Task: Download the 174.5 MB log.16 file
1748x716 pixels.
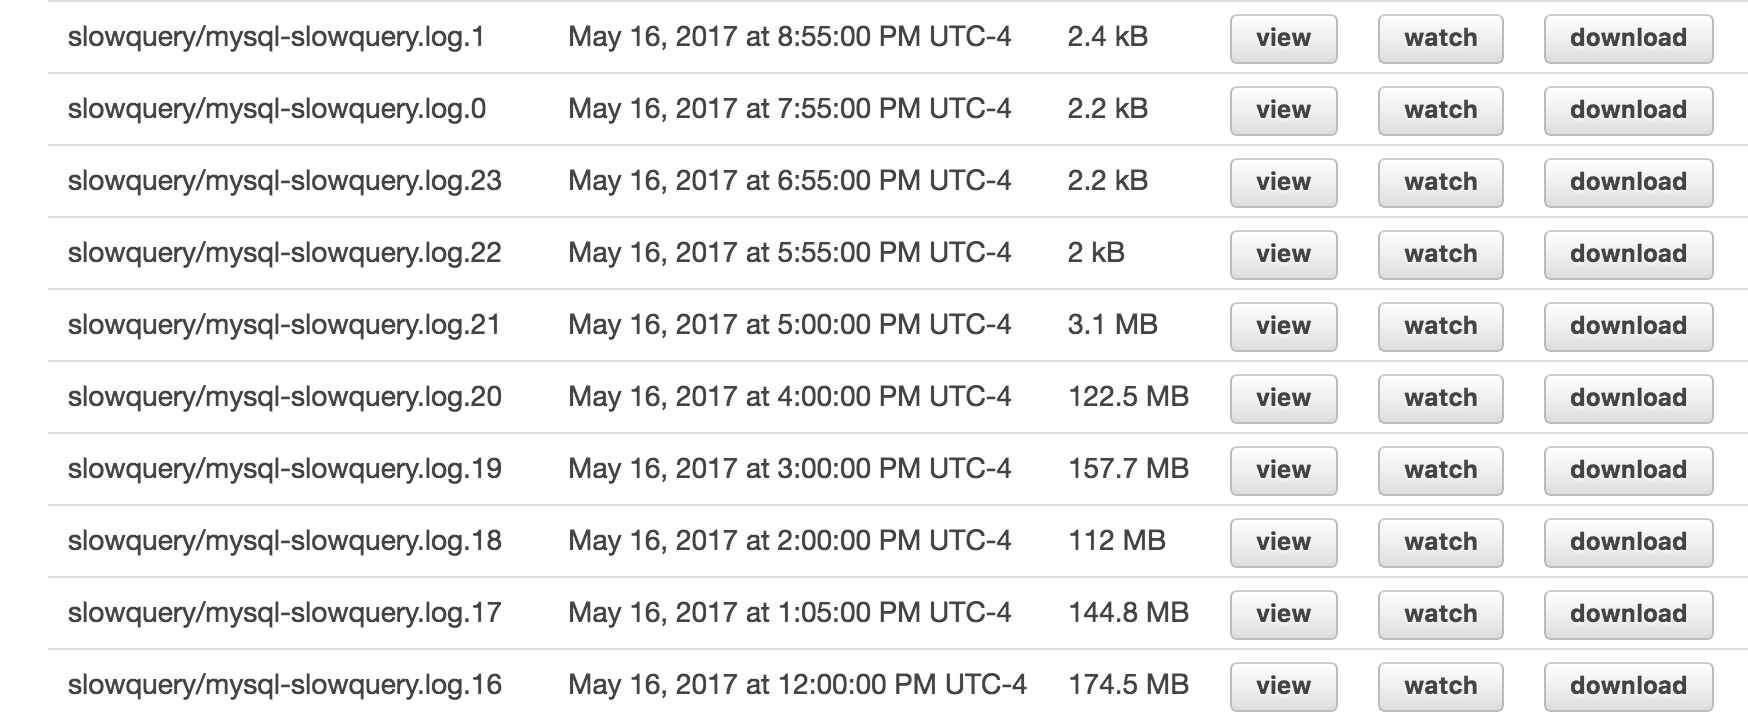Action: click(x=1628, y=686)
